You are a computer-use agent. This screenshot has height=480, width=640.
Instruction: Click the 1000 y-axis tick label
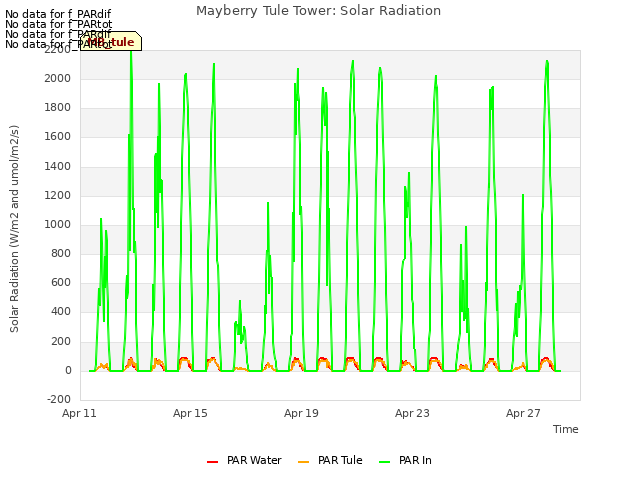click(x=58, y=224)
